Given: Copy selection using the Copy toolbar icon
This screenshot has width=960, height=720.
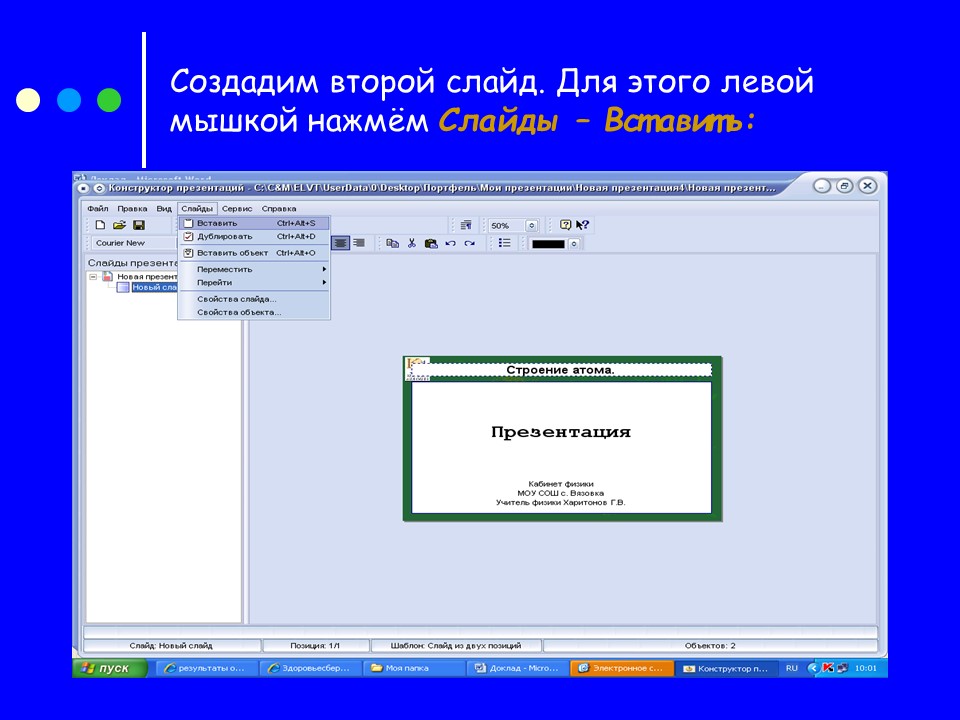Looking at the screenshot, I should (x=391, y=243).
